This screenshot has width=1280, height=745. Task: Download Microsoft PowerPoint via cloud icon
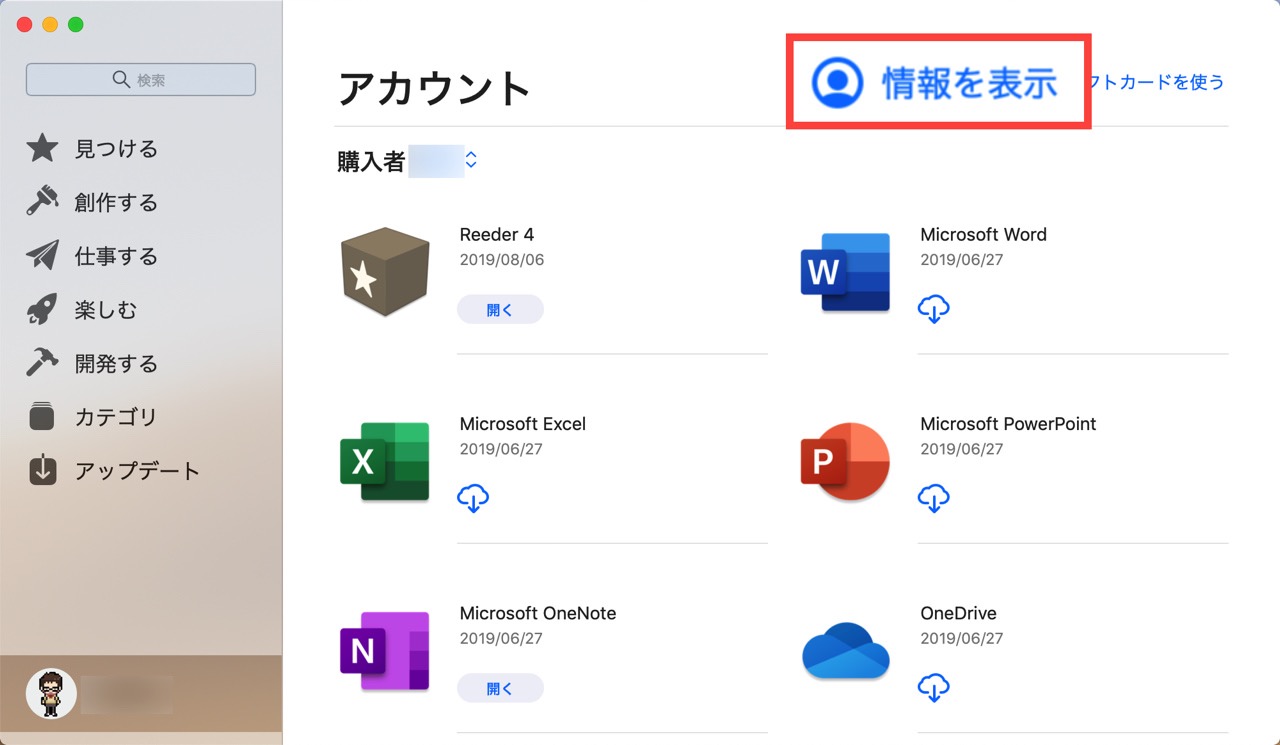coord(933,498)
